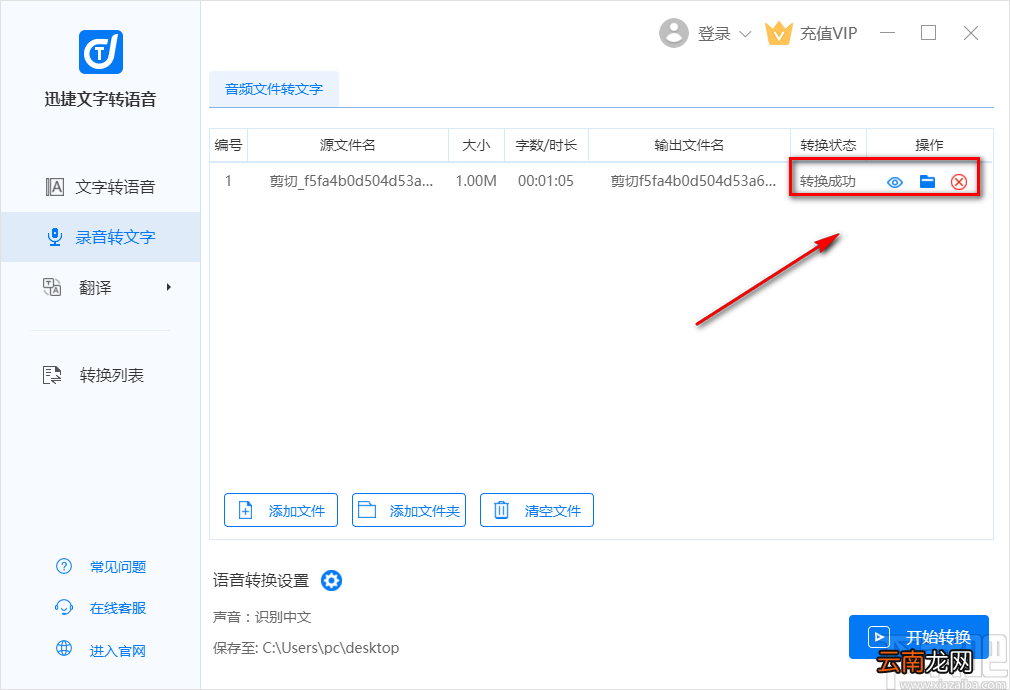Open 语音转换设置 gear settings
The image size is (1010, 690).
pos(331,580)
